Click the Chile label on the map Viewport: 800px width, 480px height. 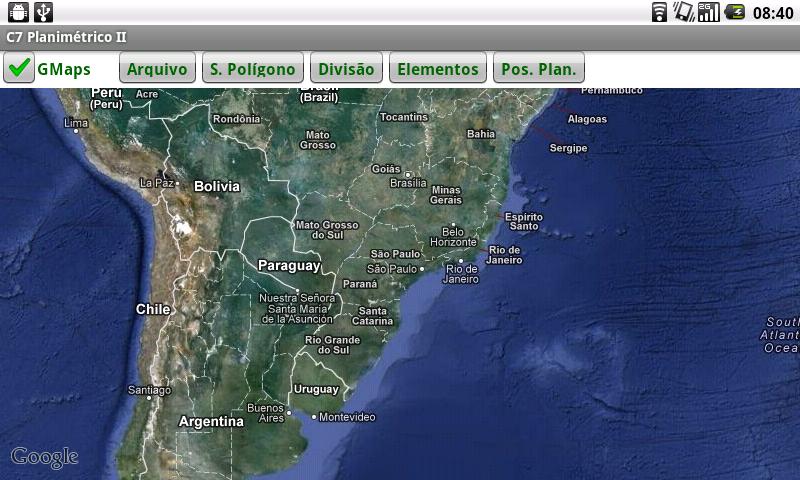[x=153, y=309]
